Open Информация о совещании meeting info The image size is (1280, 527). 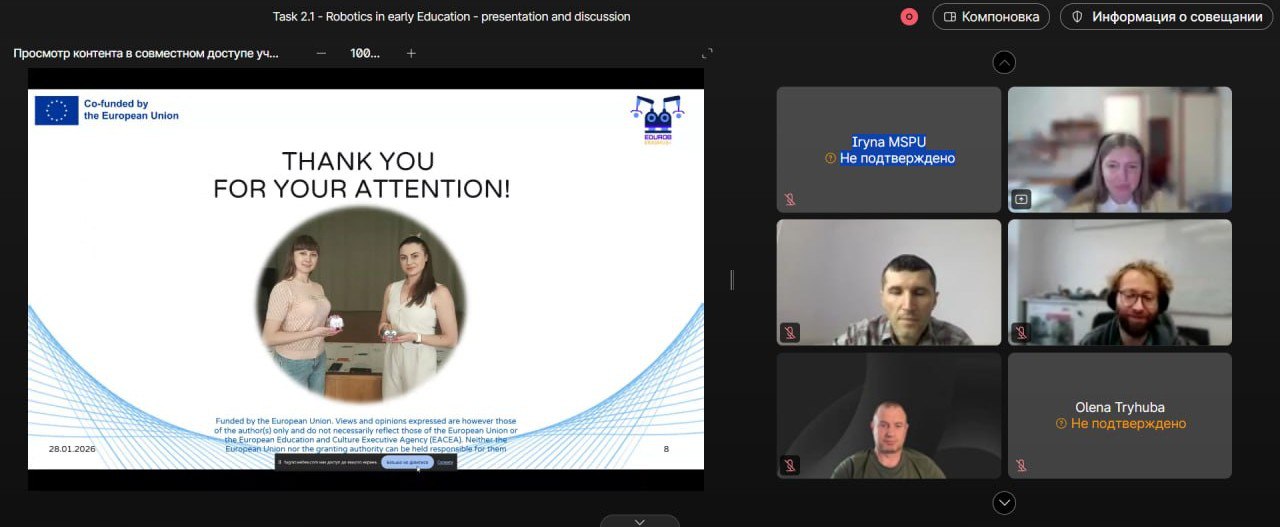coord(1166,17)
